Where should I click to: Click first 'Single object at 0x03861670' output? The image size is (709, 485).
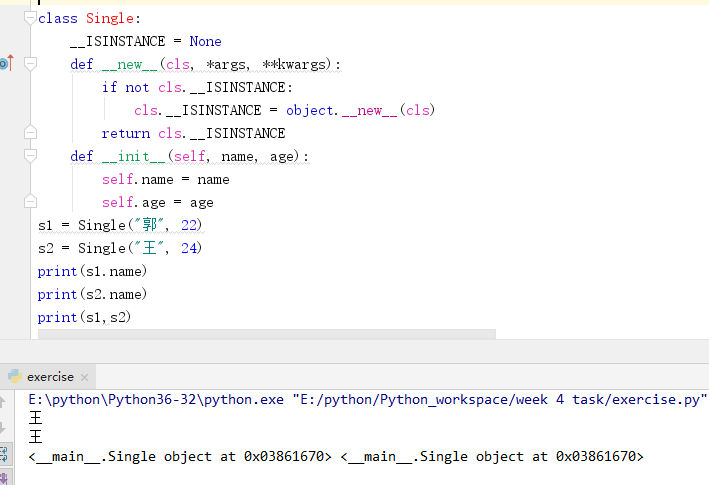pyautogui.click(x=180, y=457)
